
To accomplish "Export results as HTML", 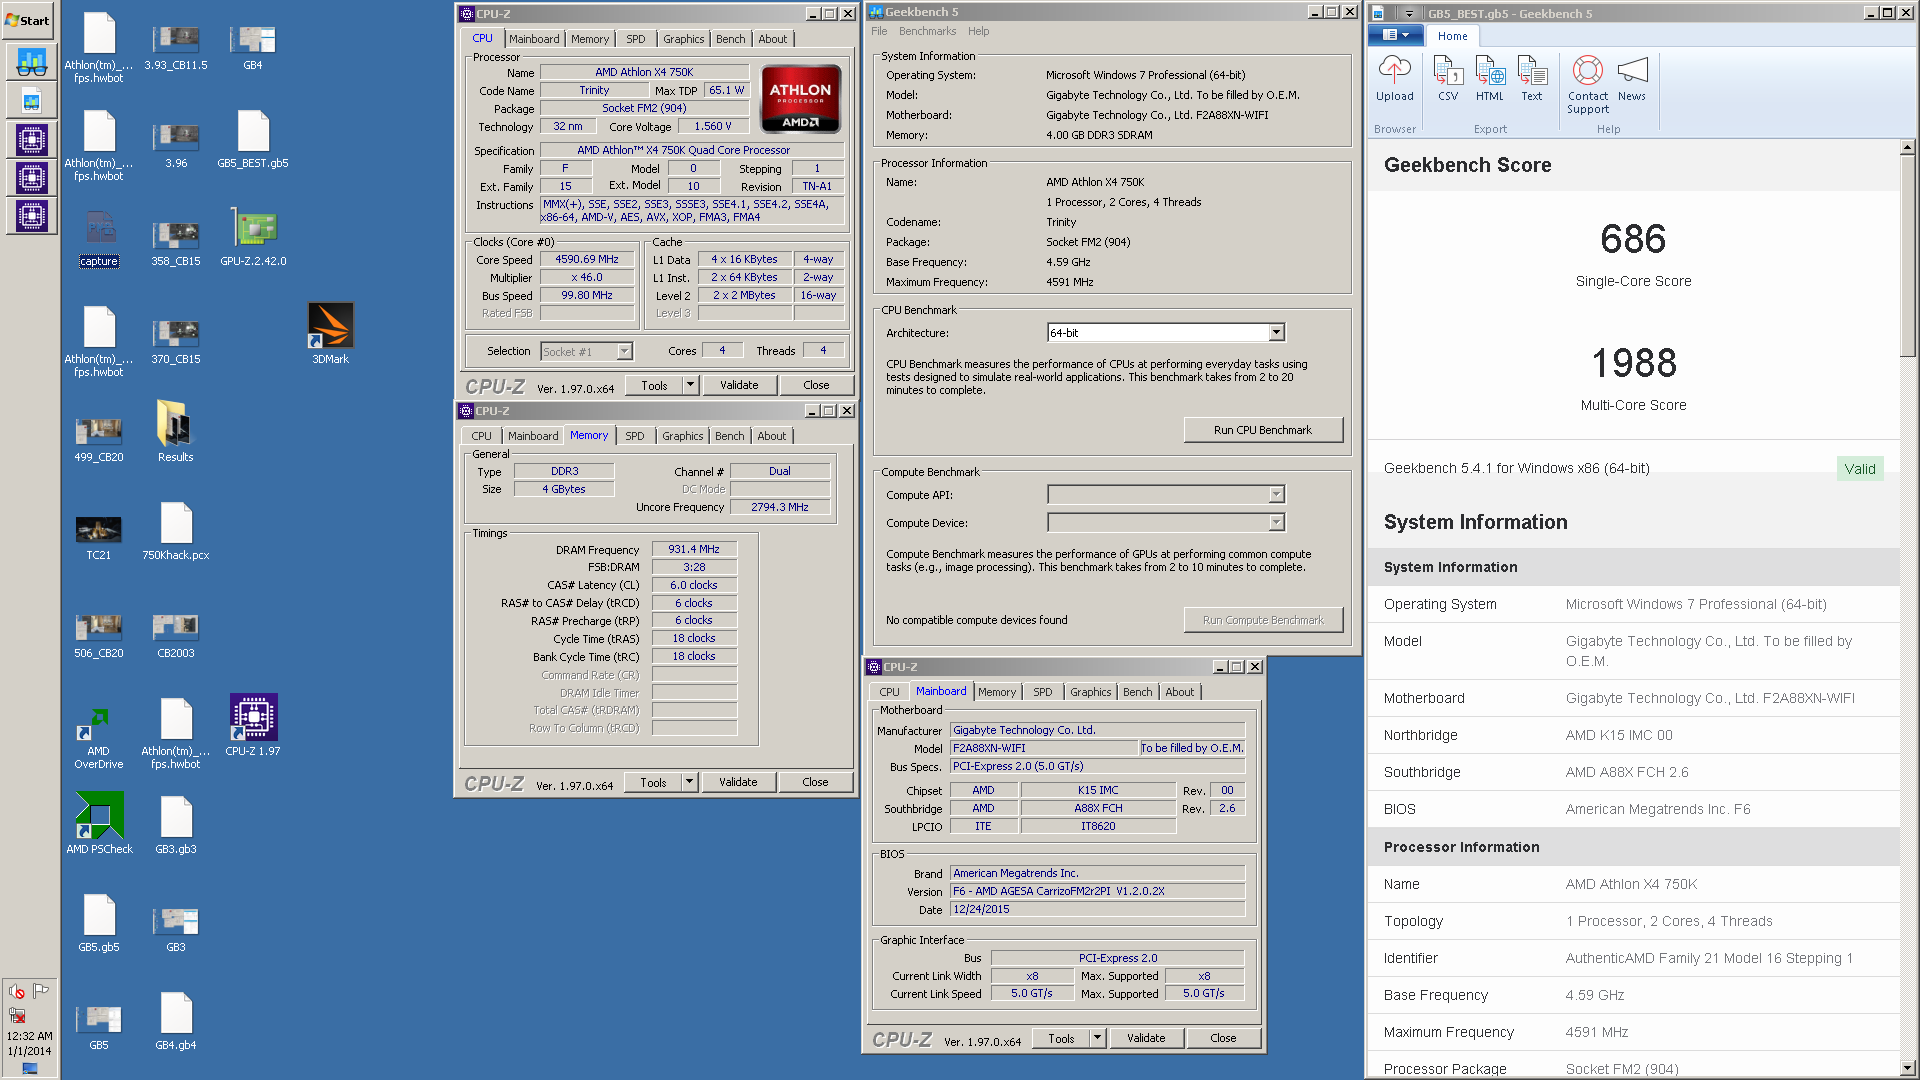I will [1490, 79].
